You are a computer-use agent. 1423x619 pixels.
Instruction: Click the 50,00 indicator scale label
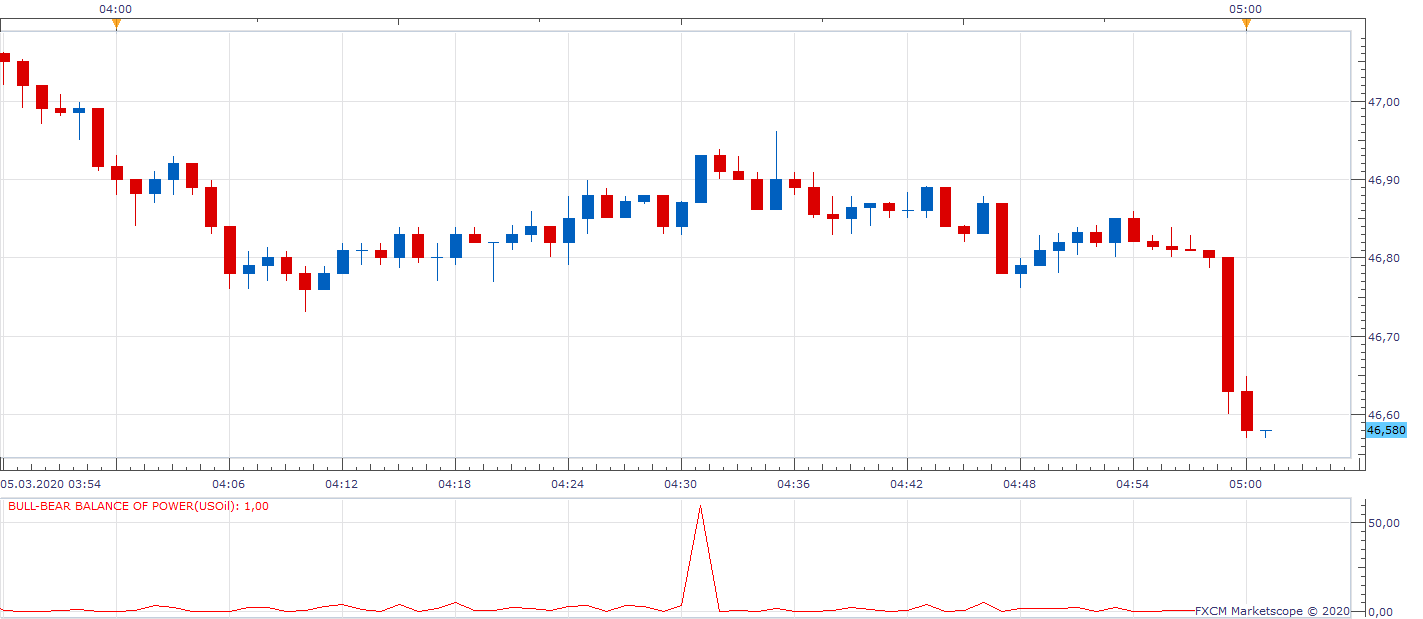[1385, 523]
